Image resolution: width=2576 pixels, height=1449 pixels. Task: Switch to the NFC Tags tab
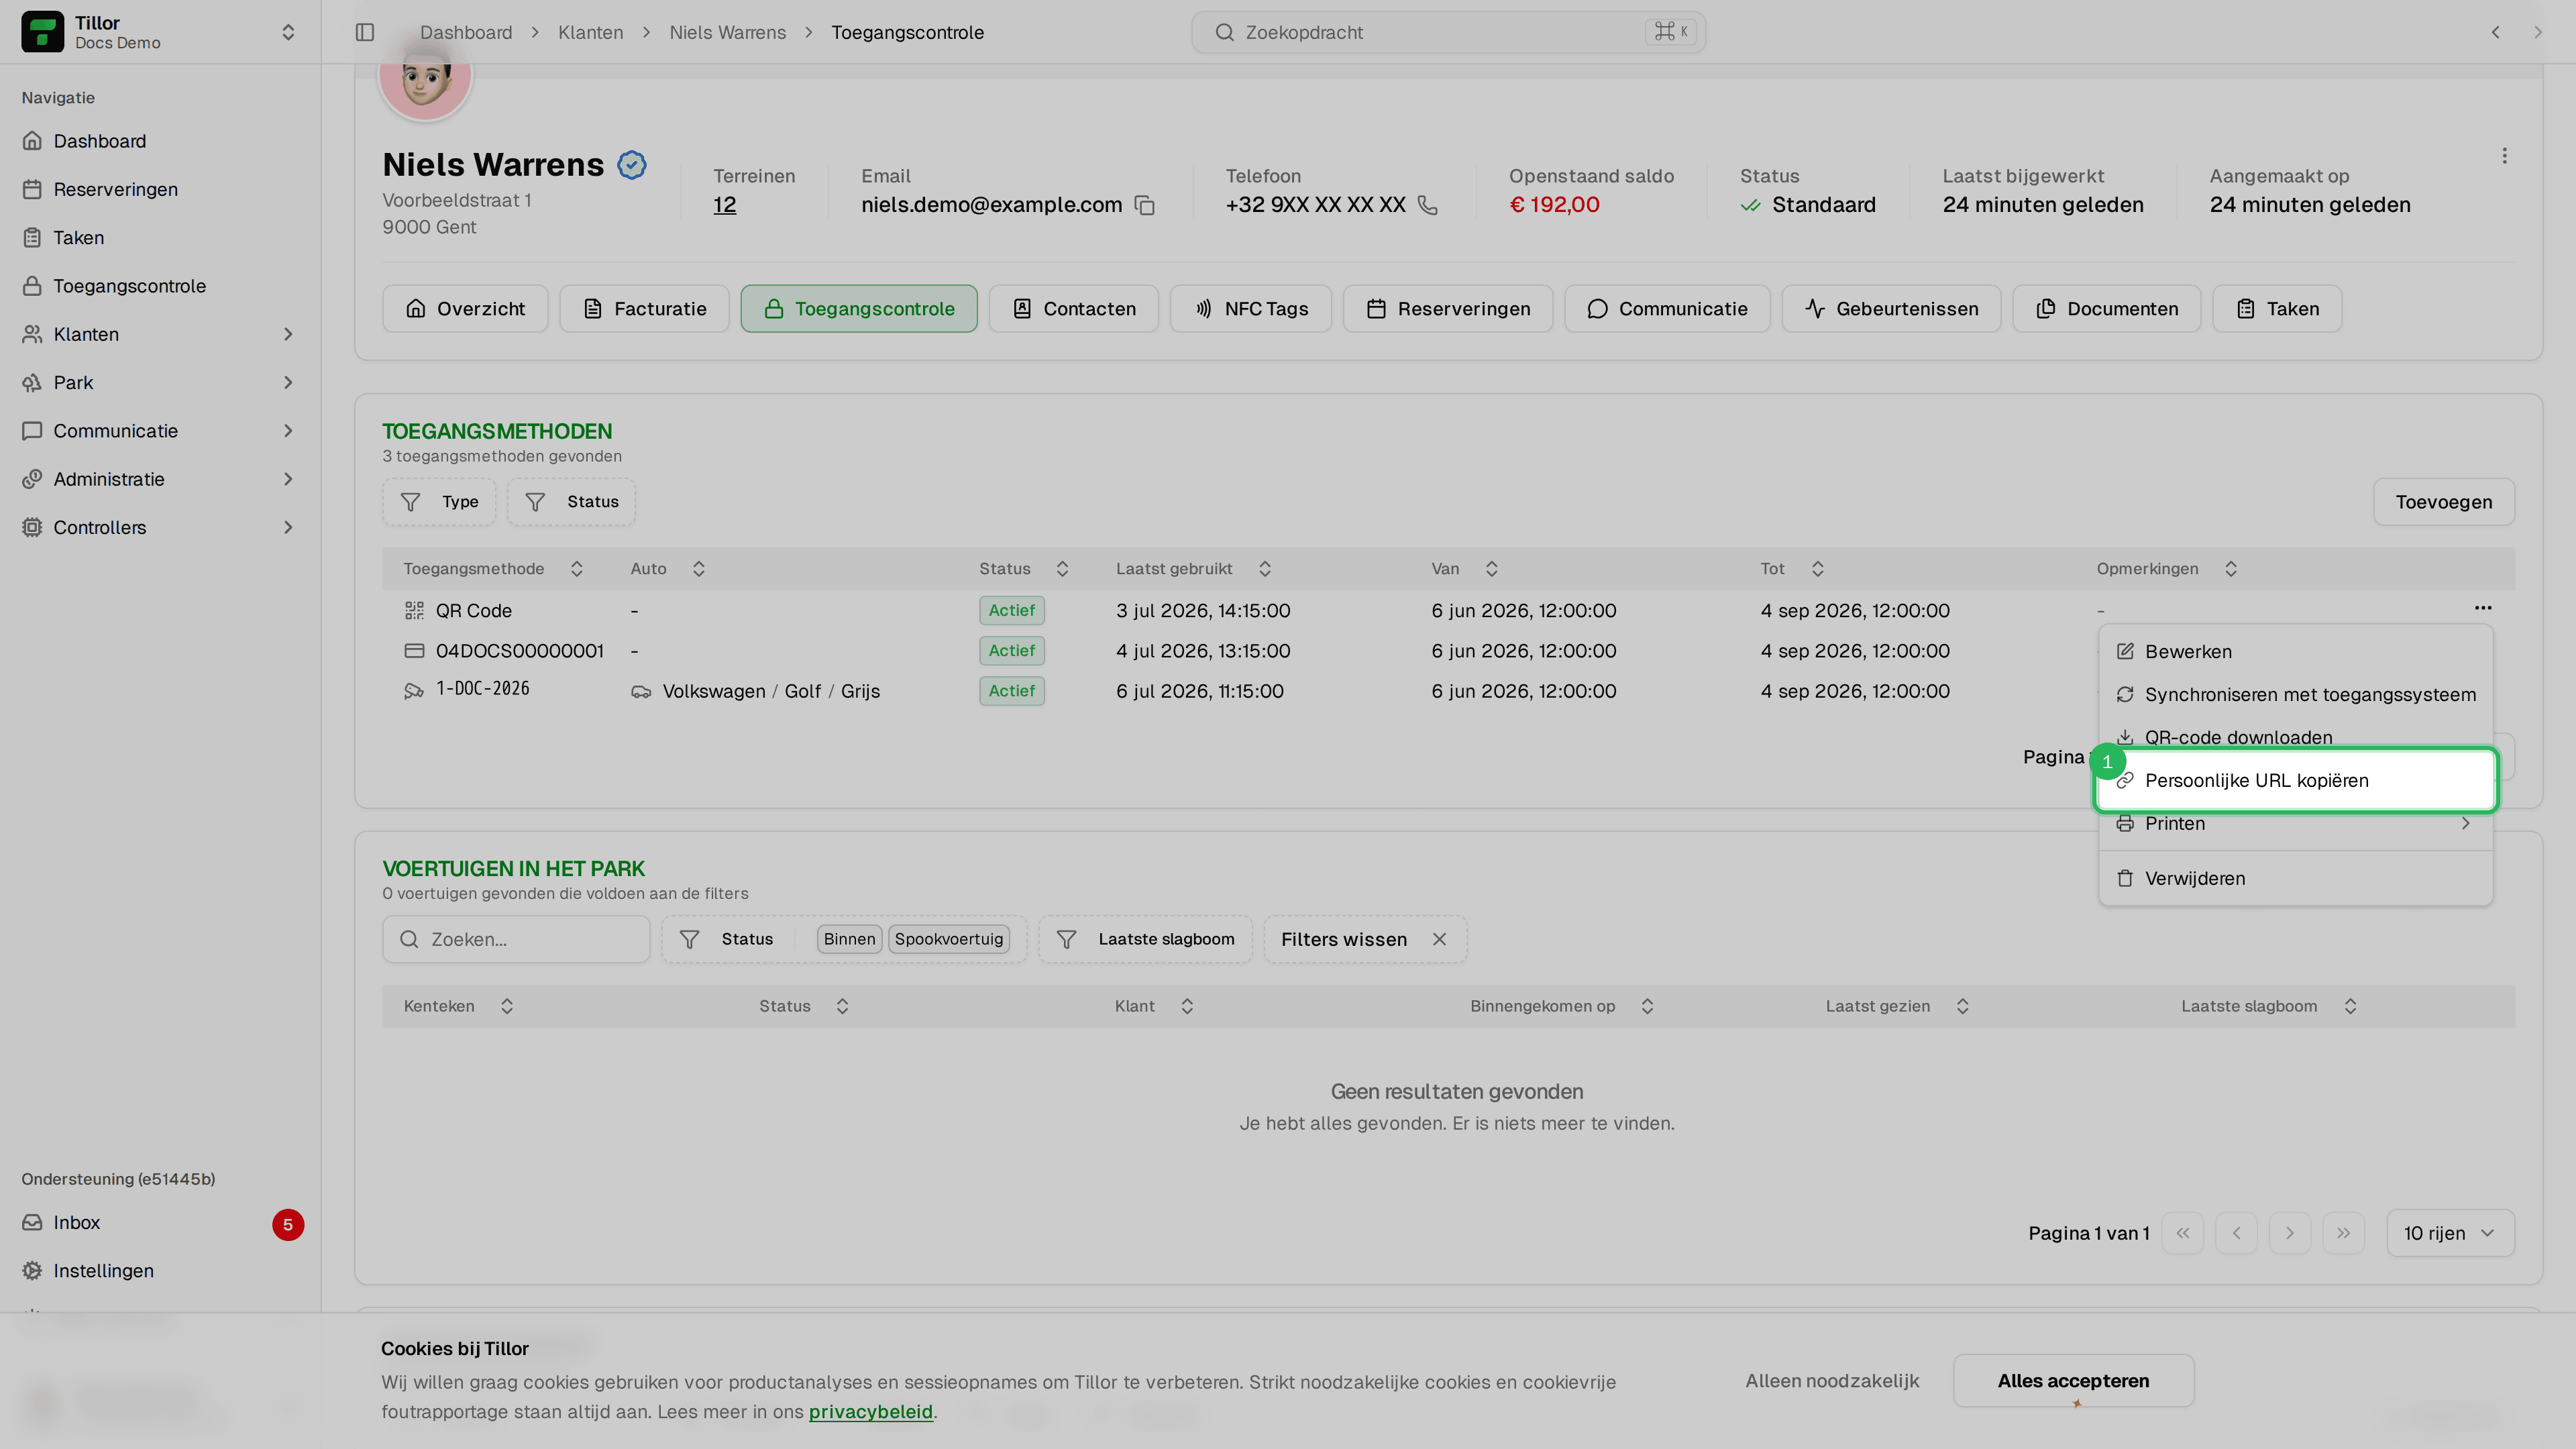click(x=1250, y=309)
